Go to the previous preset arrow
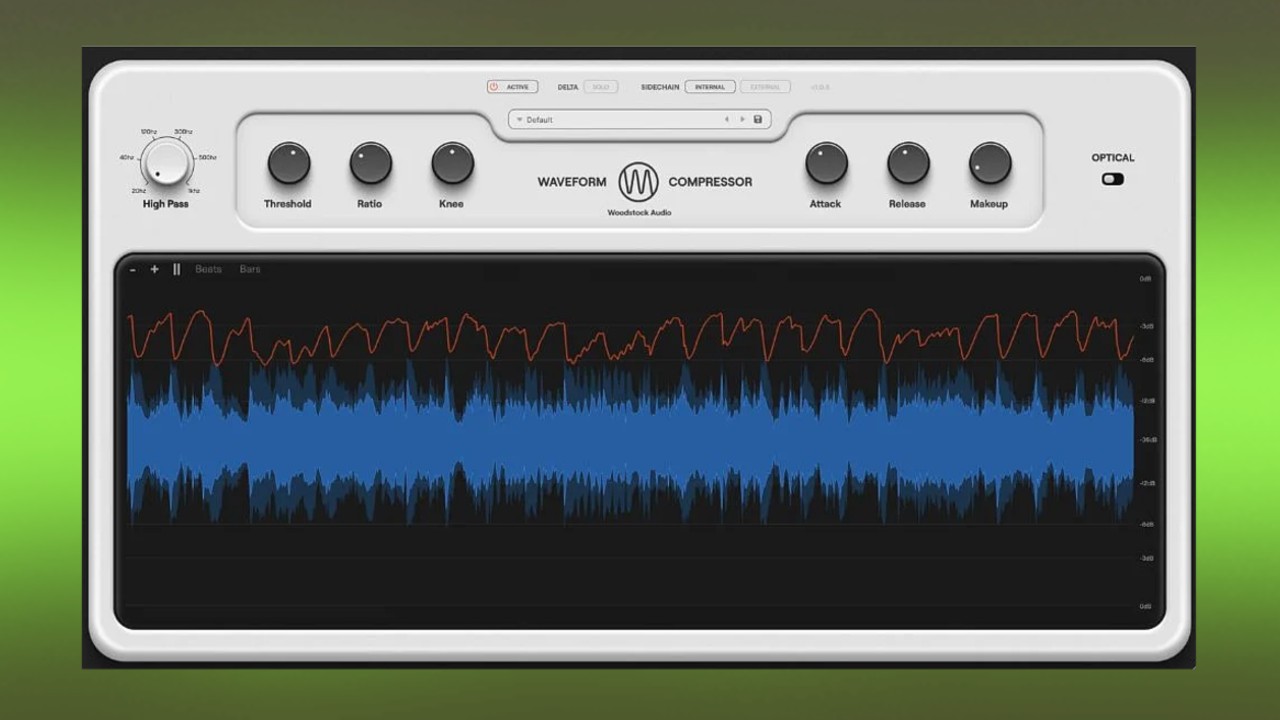 pos(727,118)
